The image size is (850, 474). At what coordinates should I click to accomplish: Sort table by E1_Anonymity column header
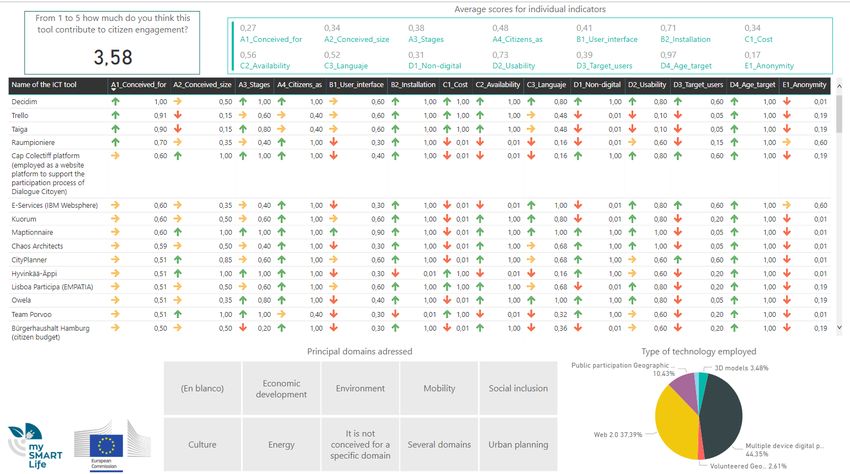804,85
